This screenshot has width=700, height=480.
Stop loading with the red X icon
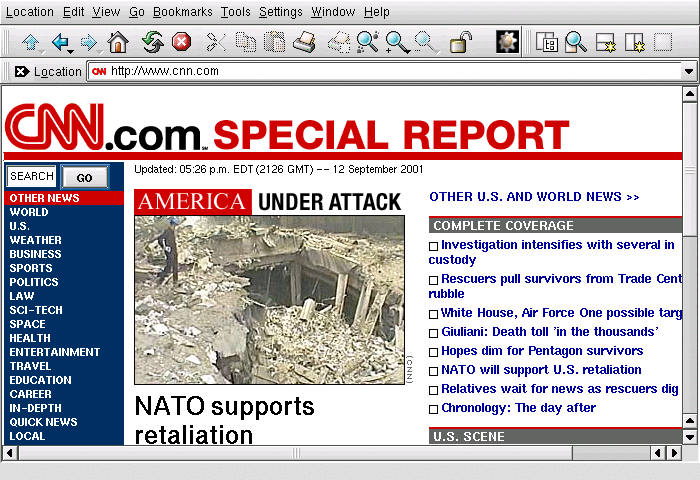pos(181,42)
